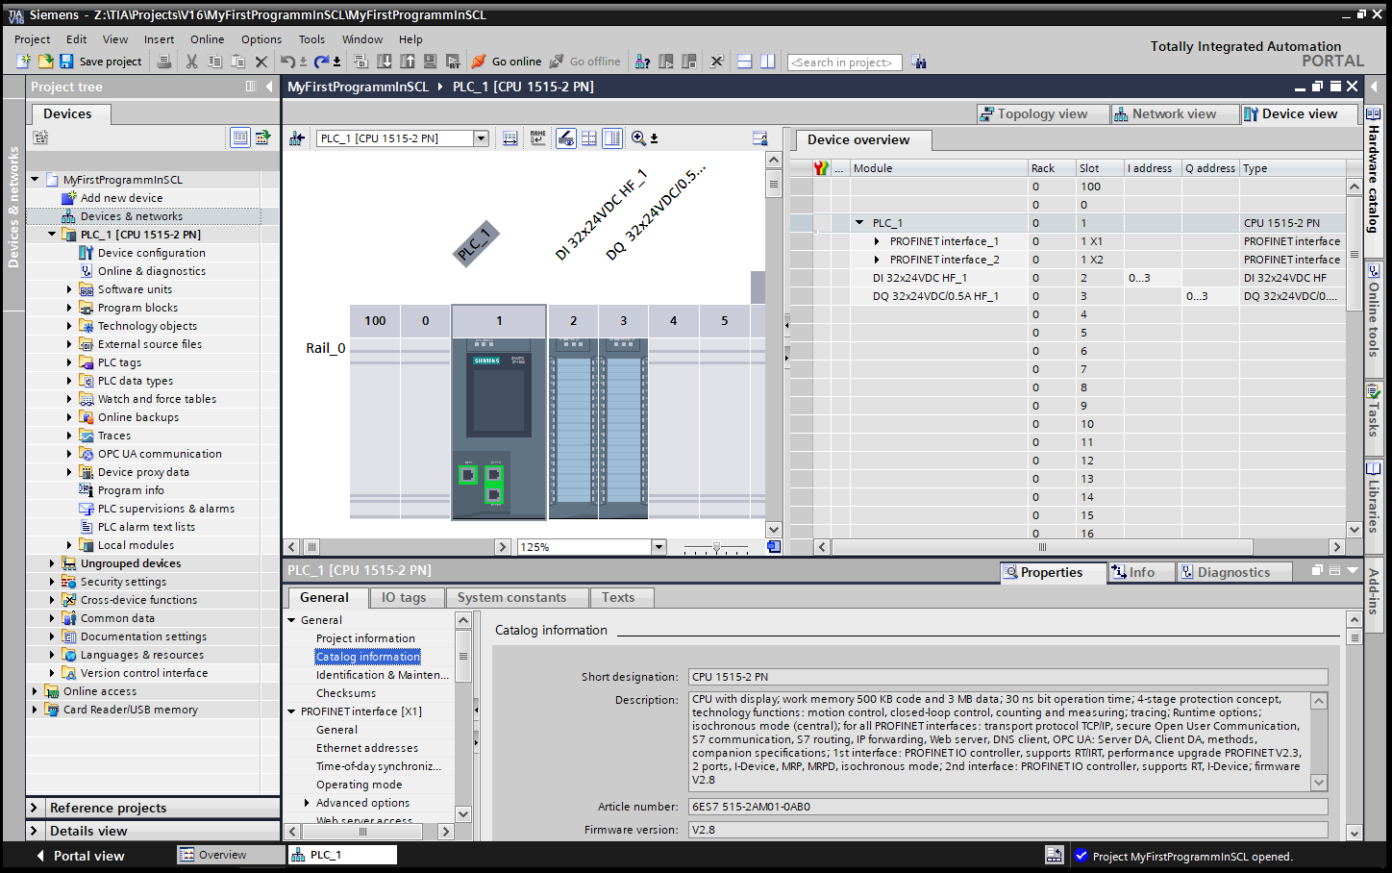
Task: Click inside the Search in project field
Action: (x=843, y=62)
